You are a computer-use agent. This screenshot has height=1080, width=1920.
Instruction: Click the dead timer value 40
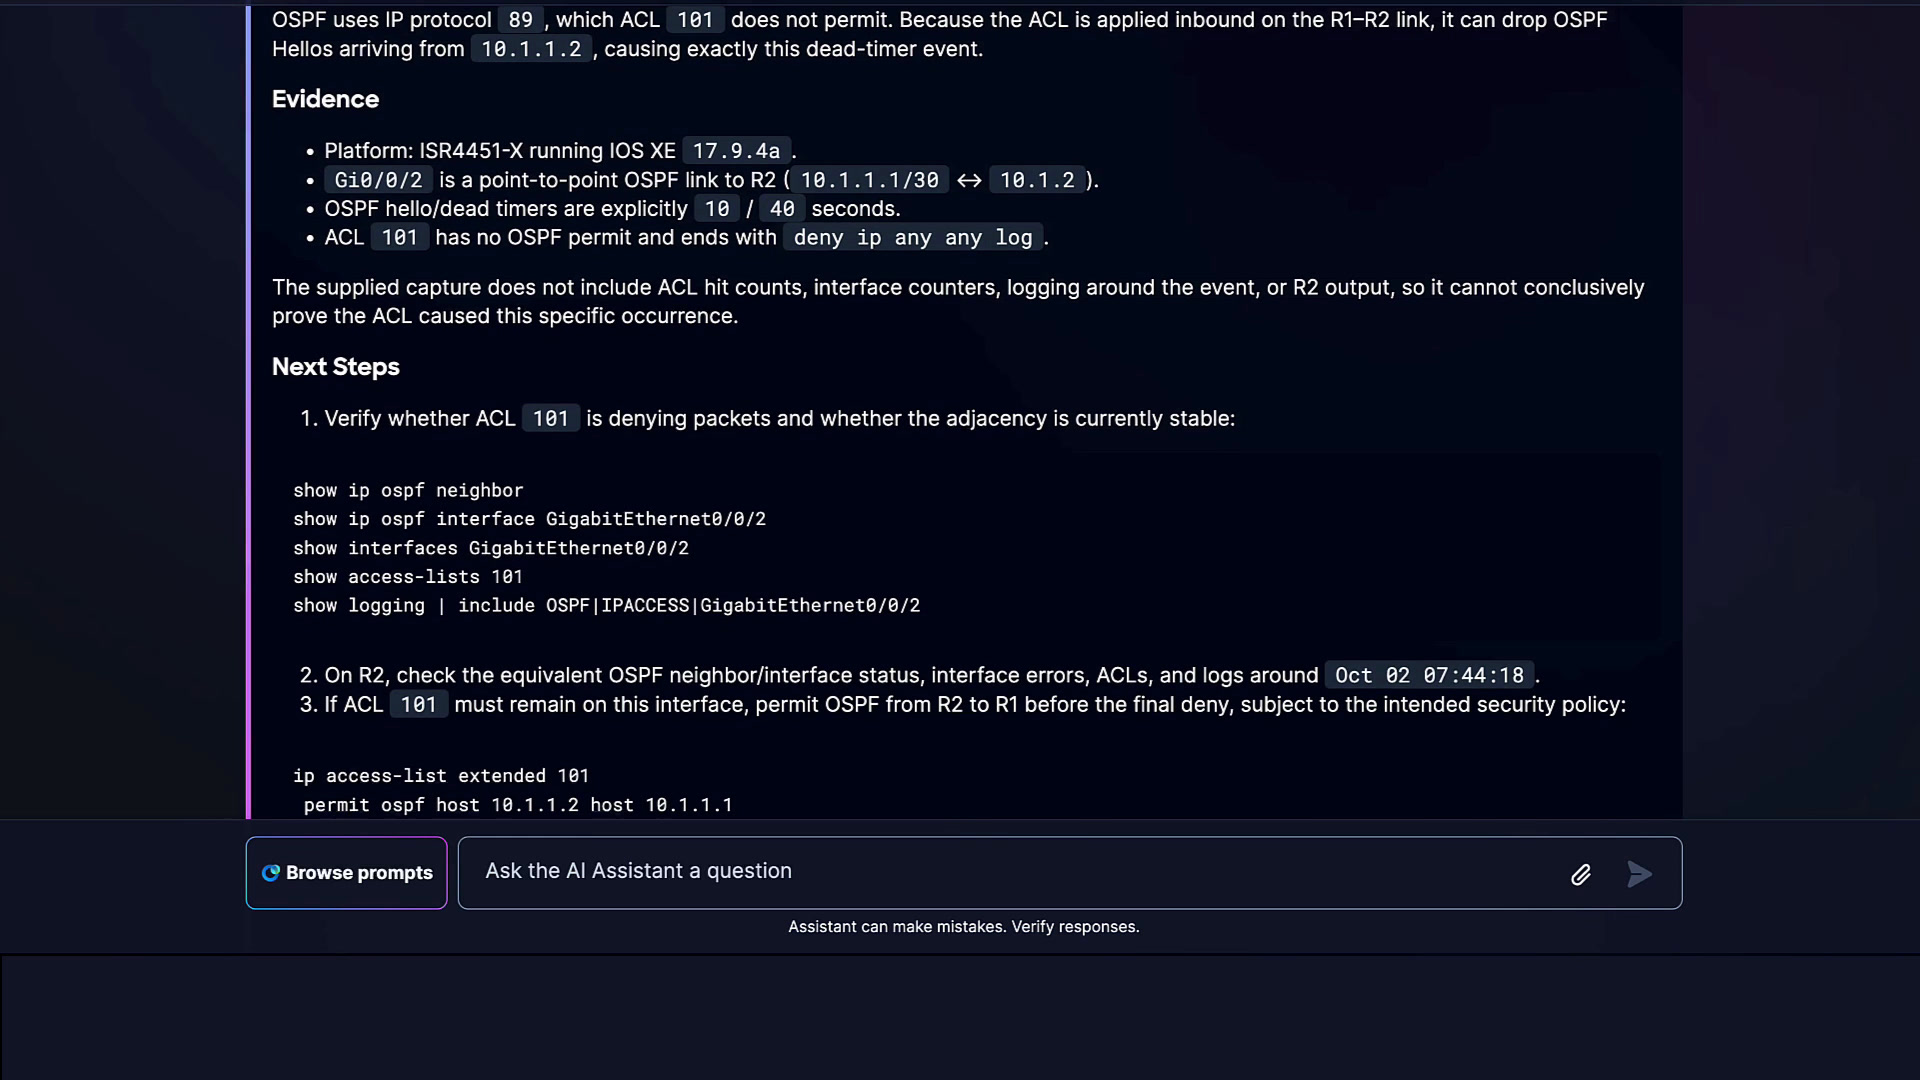[782, 209]
